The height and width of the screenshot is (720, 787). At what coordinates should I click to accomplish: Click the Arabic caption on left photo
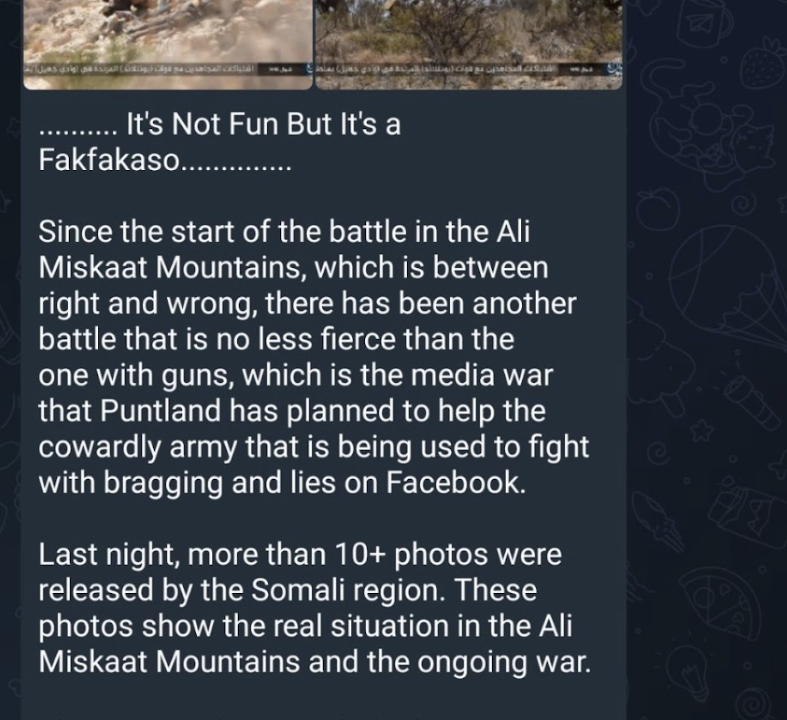(141, 68)
